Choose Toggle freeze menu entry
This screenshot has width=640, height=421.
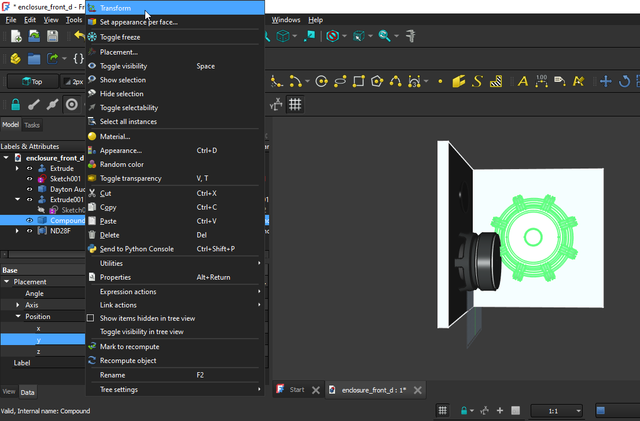tap(174, 37)
